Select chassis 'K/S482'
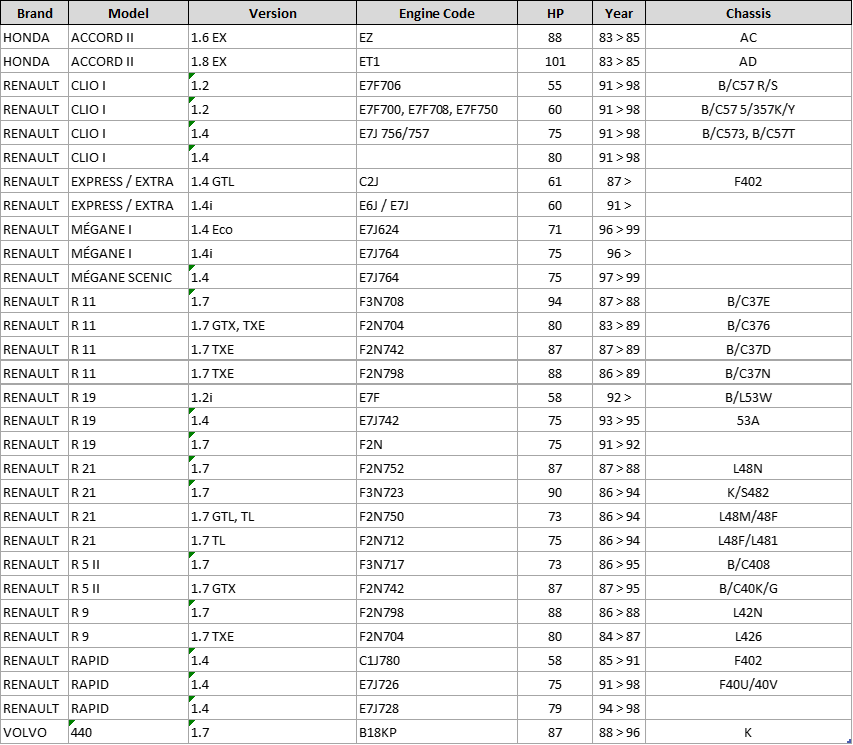This screenshot has width=853, height=745. pyautogui.click(x=749, y=492)
